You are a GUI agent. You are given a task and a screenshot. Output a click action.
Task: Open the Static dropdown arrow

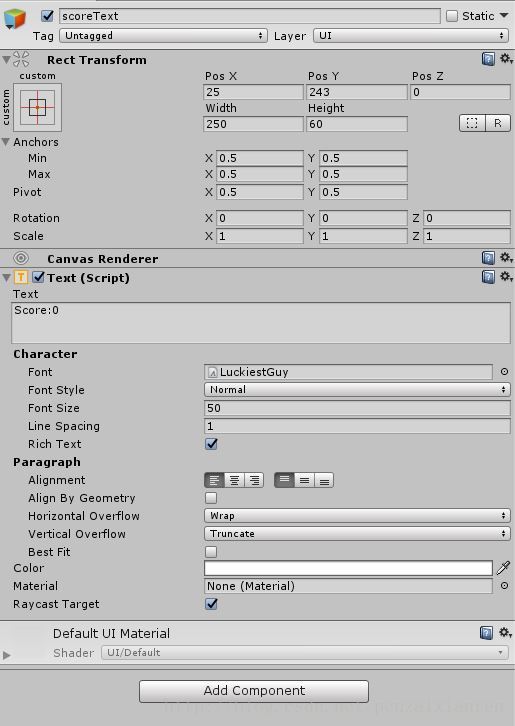point(504,16)
